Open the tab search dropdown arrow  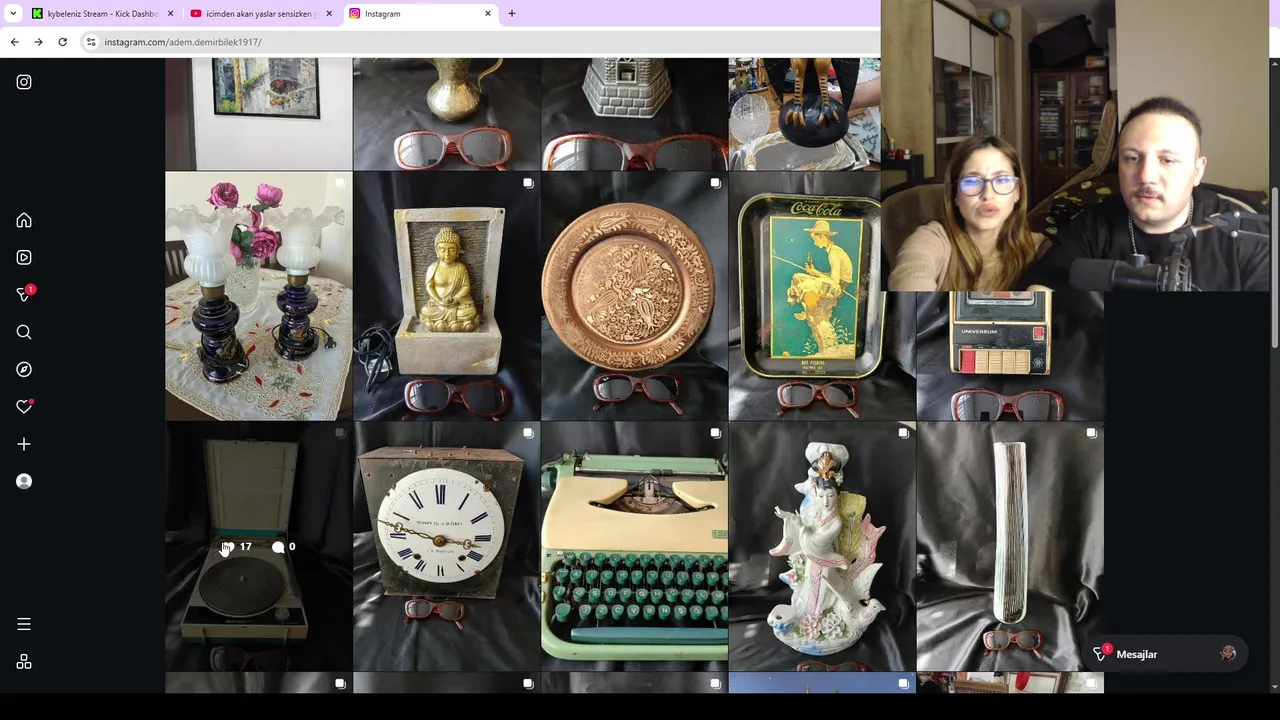(x=13, y=14)
